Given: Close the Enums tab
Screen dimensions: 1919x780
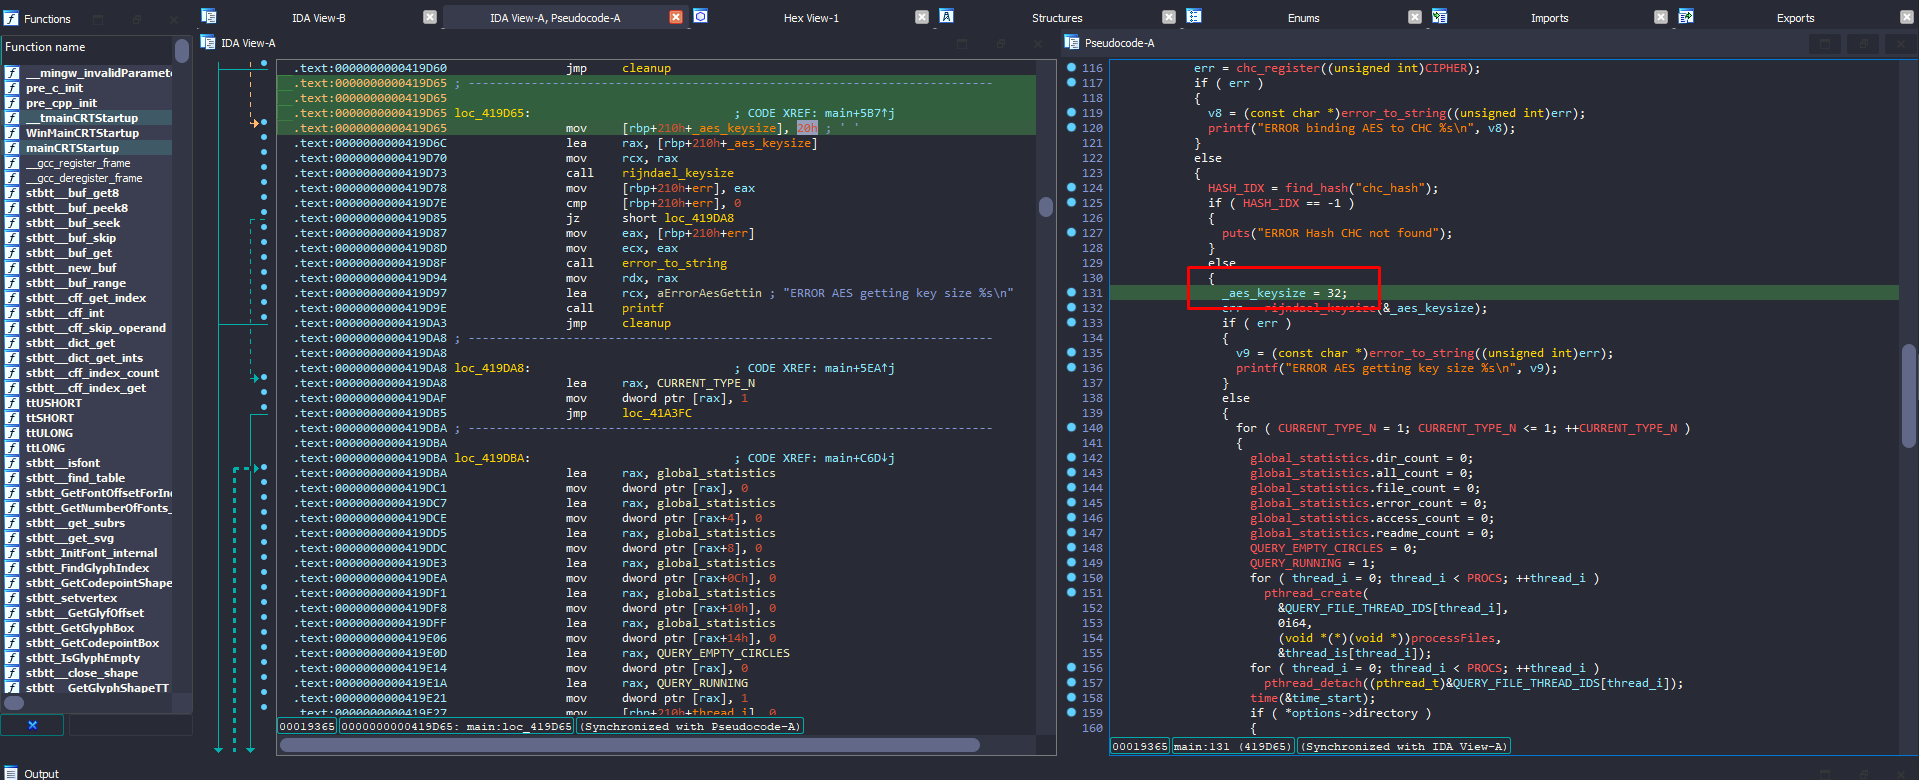Looking at the screenshot, I should [1415, 17].
